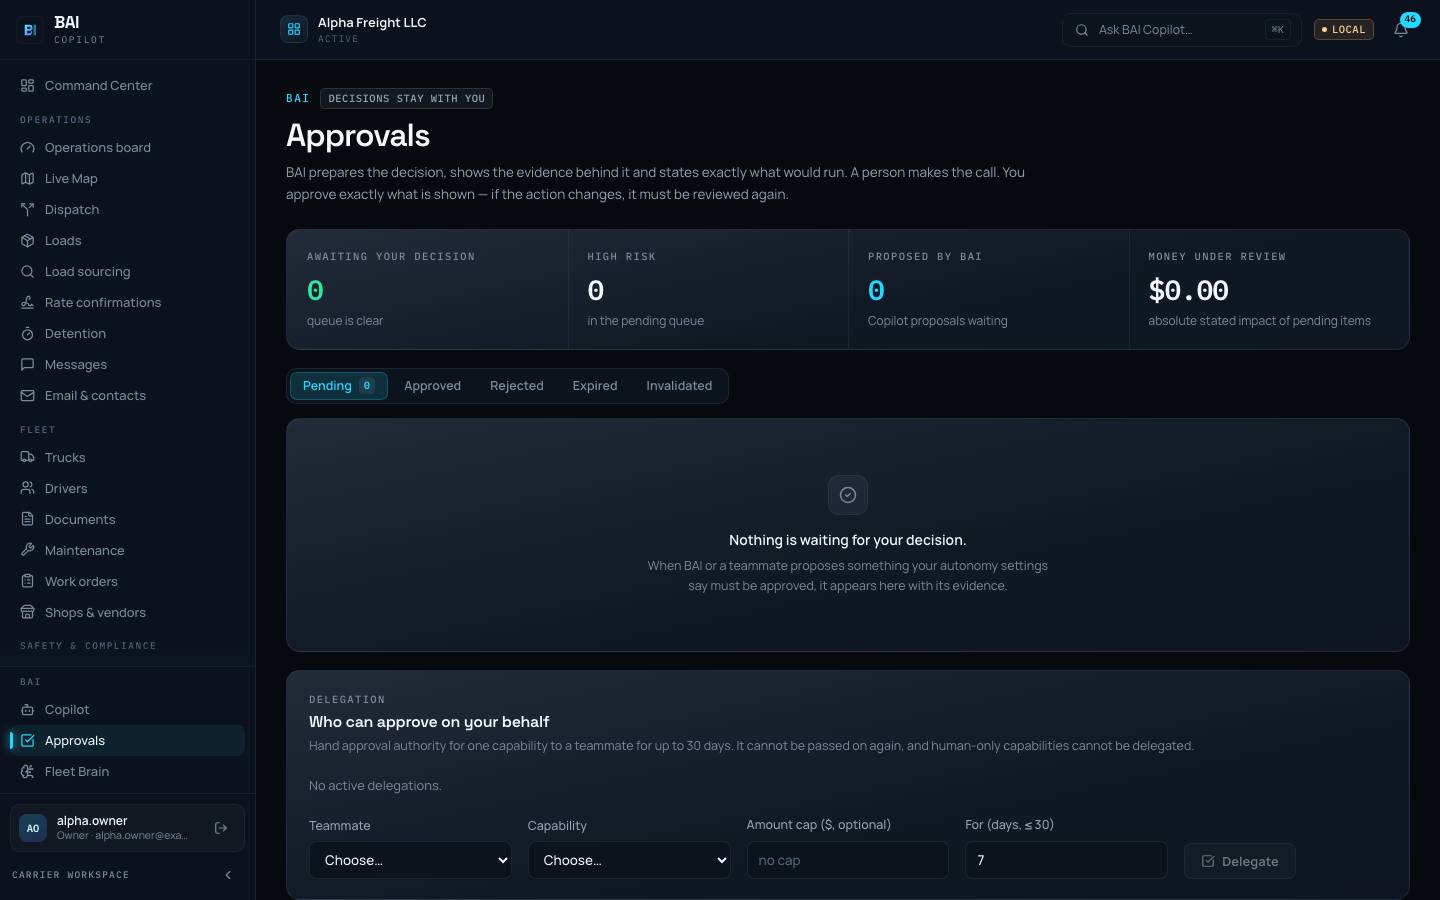
Task: Click the Detention timer icon
Action: tap(28, 334)
